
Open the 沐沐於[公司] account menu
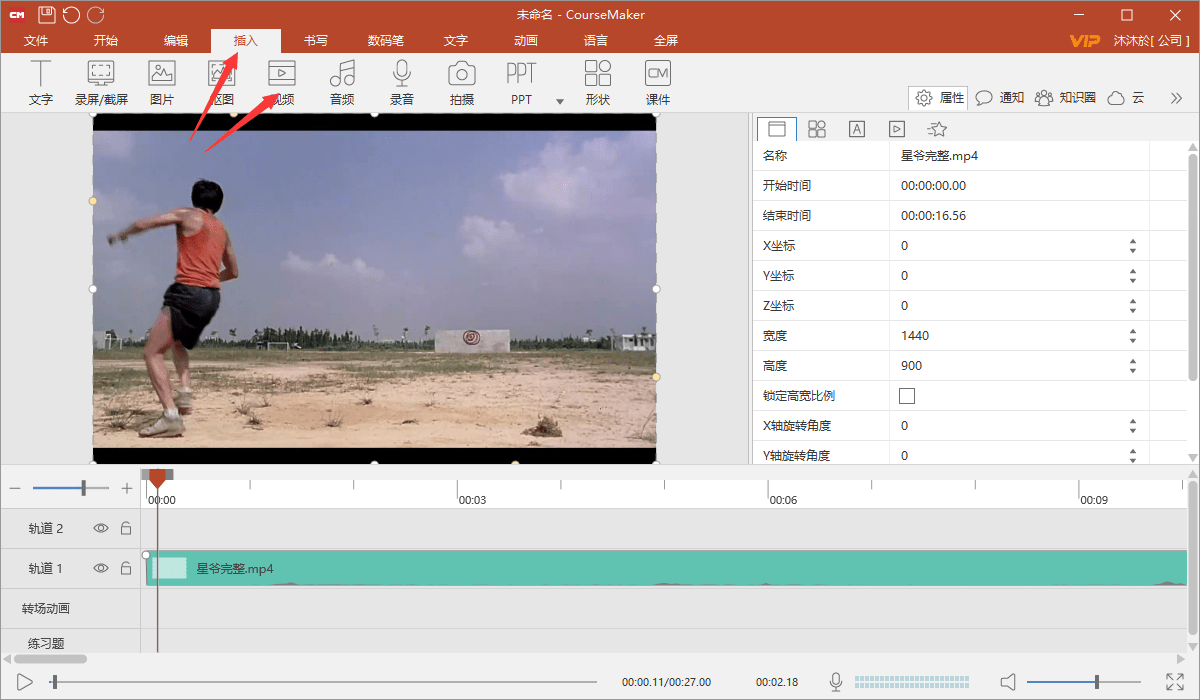pyautogui.click(x=1150, y=41)
